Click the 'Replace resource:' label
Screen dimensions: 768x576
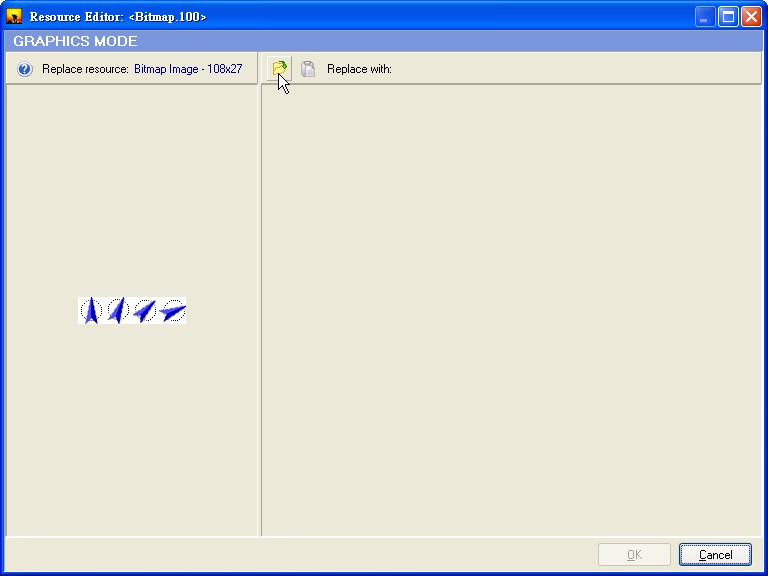tap(85, 69)
